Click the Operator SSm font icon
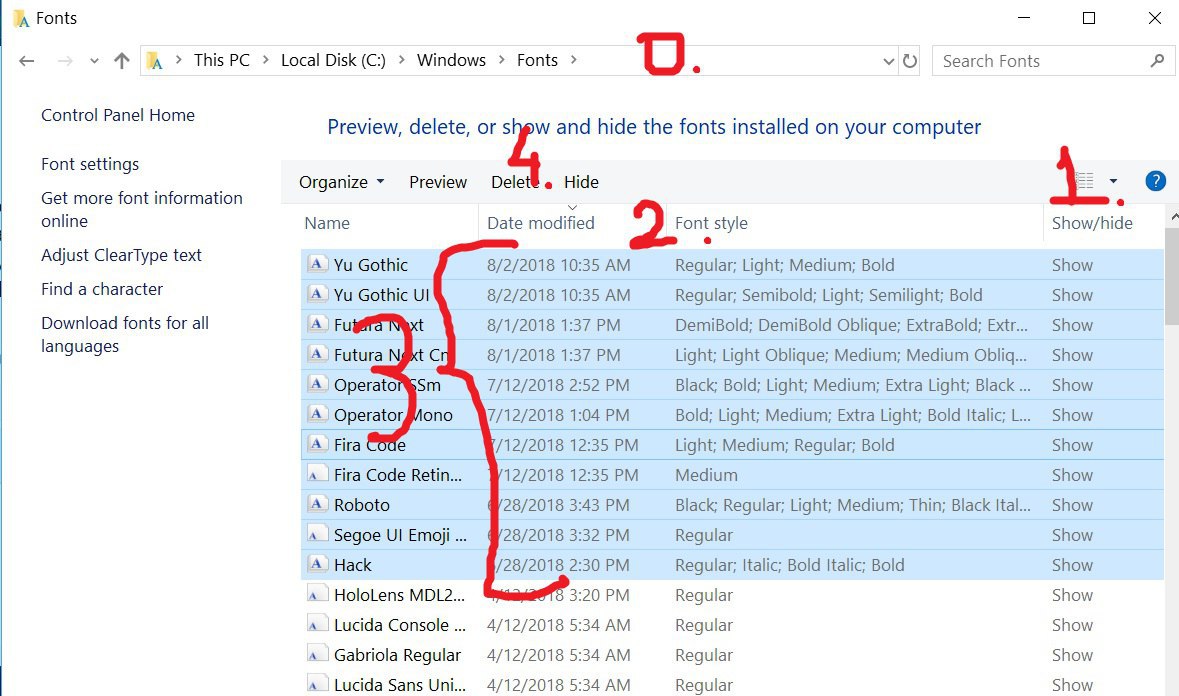1179x696 pixels. pyautogui.click(x=317, y=384)
